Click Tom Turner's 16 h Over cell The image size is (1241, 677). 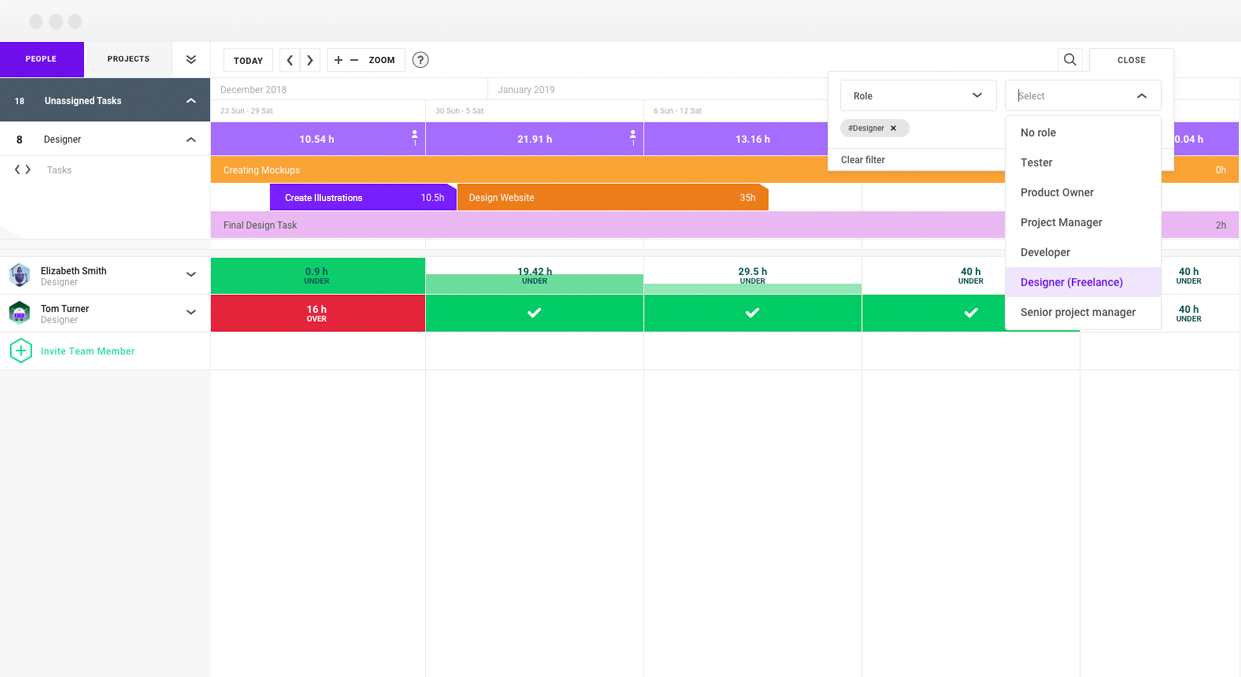pyautogui.click(x=317, y=313)
